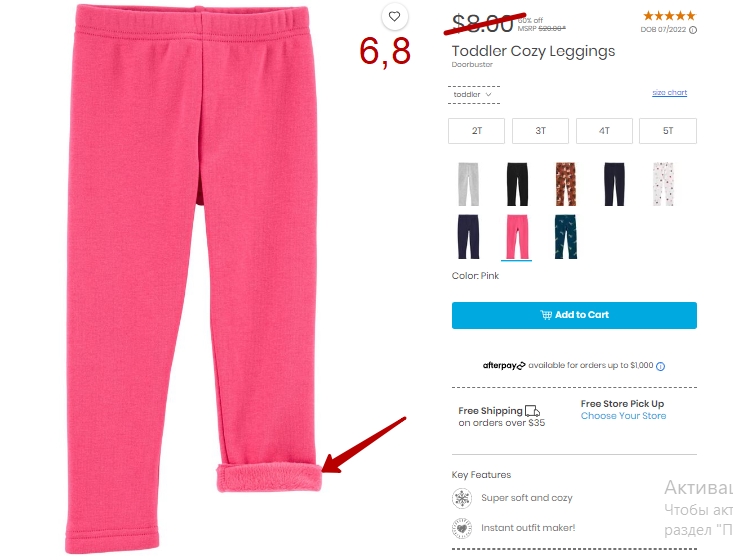733x560 pixels.
Task: Click the snowflake Super soft feature icon
Action: click(x=462, y=498)
